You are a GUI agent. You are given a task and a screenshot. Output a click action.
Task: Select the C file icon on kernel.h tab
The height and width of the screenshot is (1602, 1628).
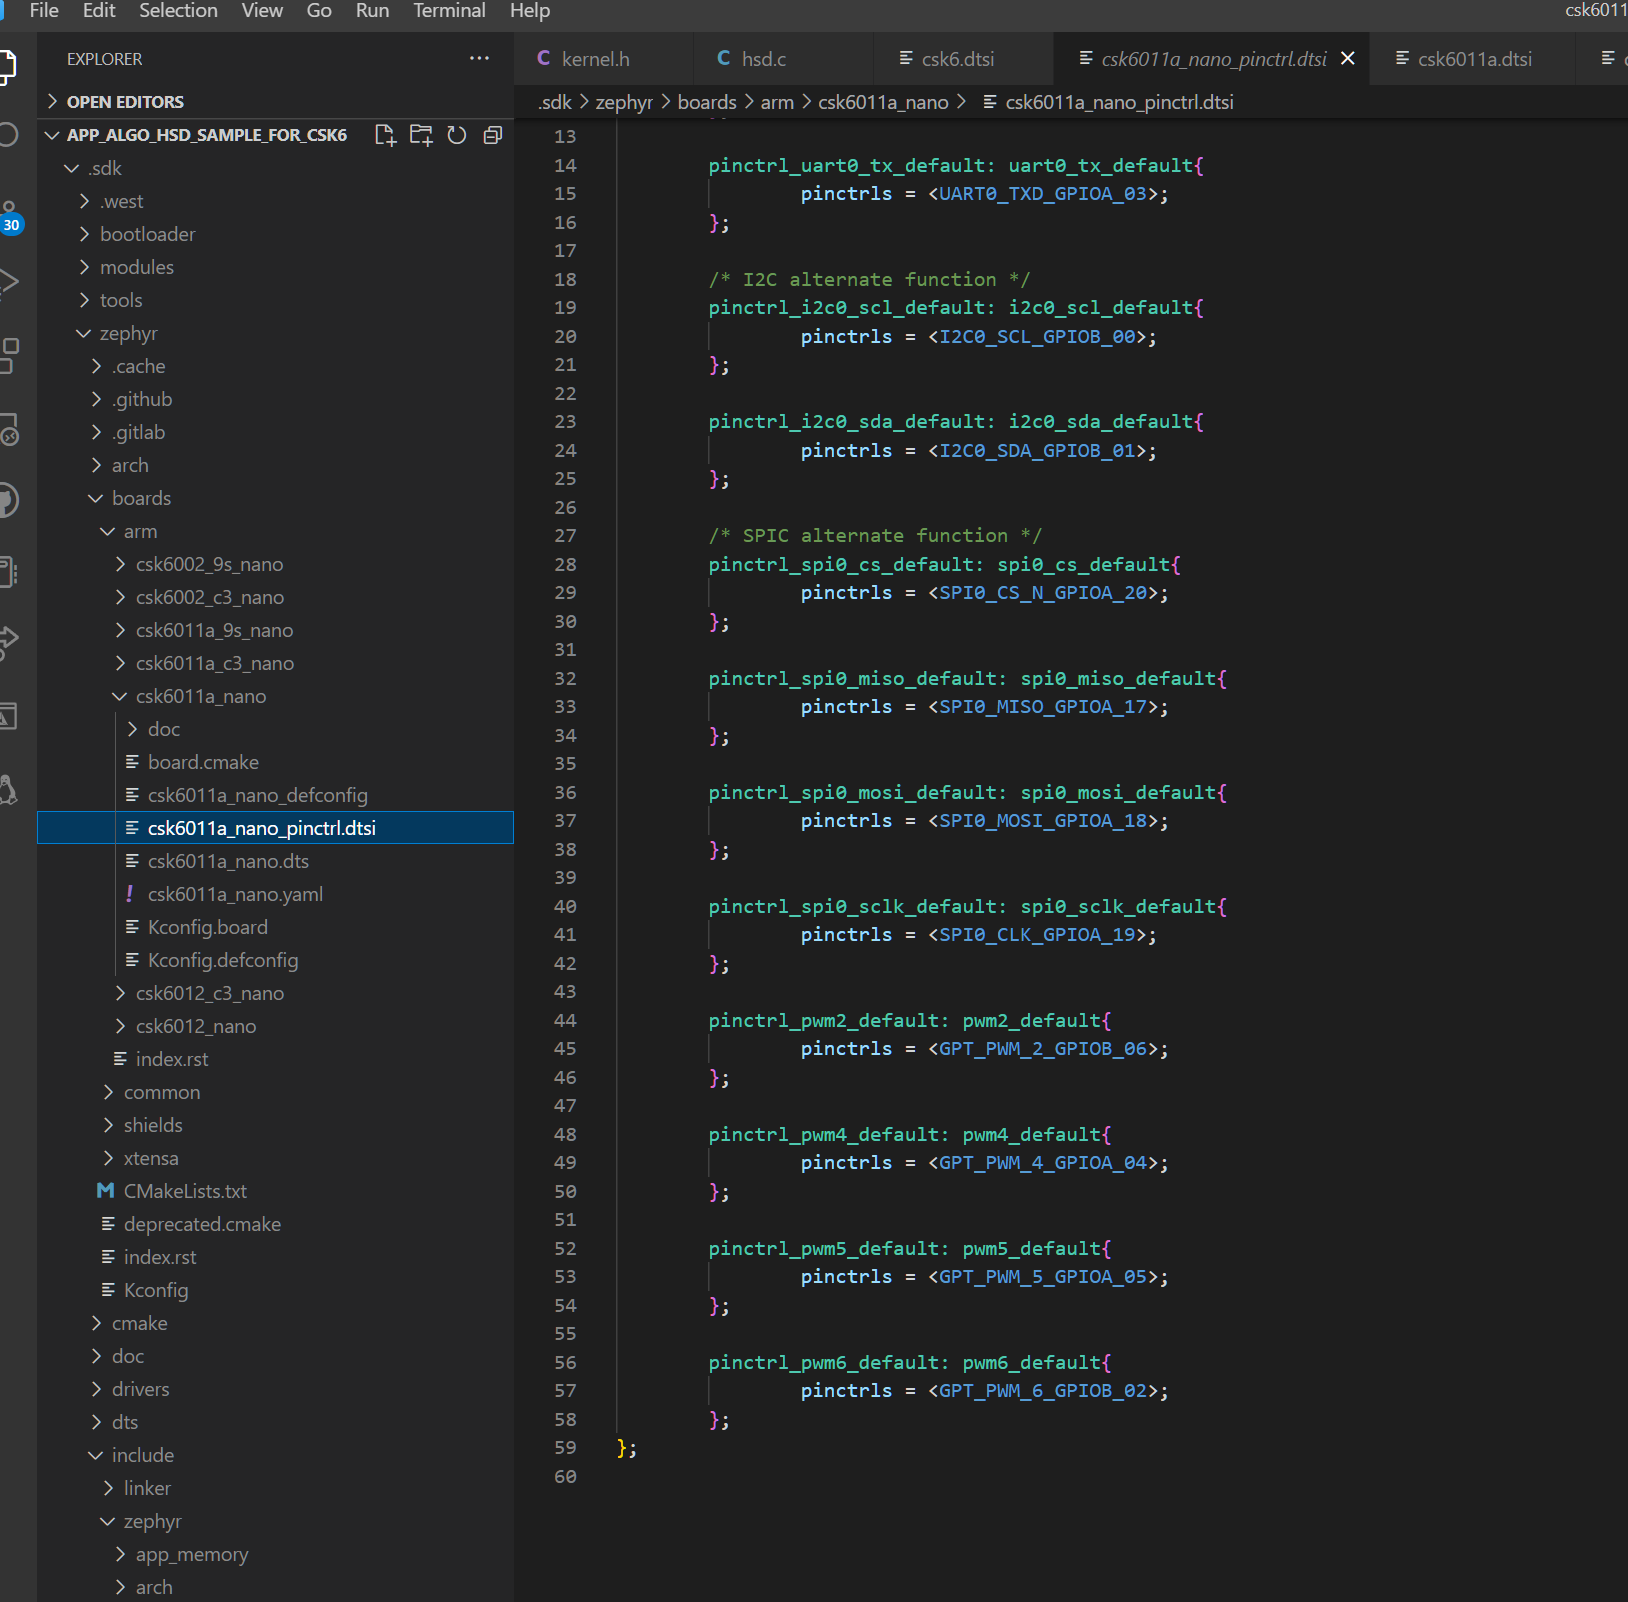point(544,58)
